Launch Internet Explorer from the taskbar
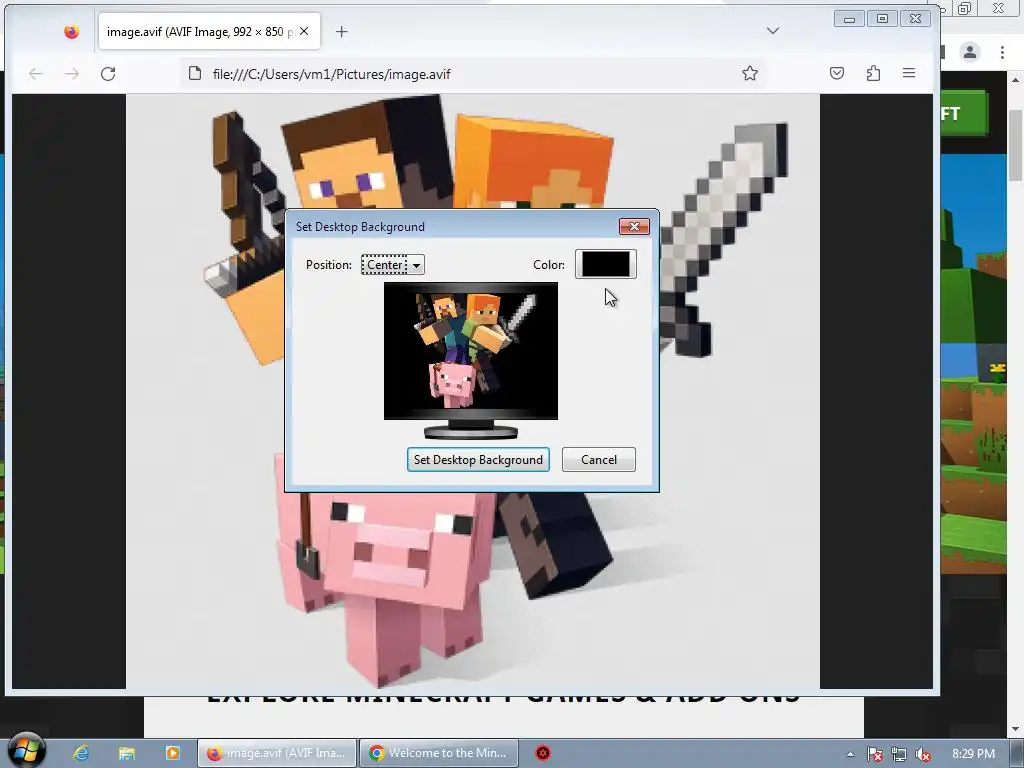1024x768 pixels. pos(81,753)
